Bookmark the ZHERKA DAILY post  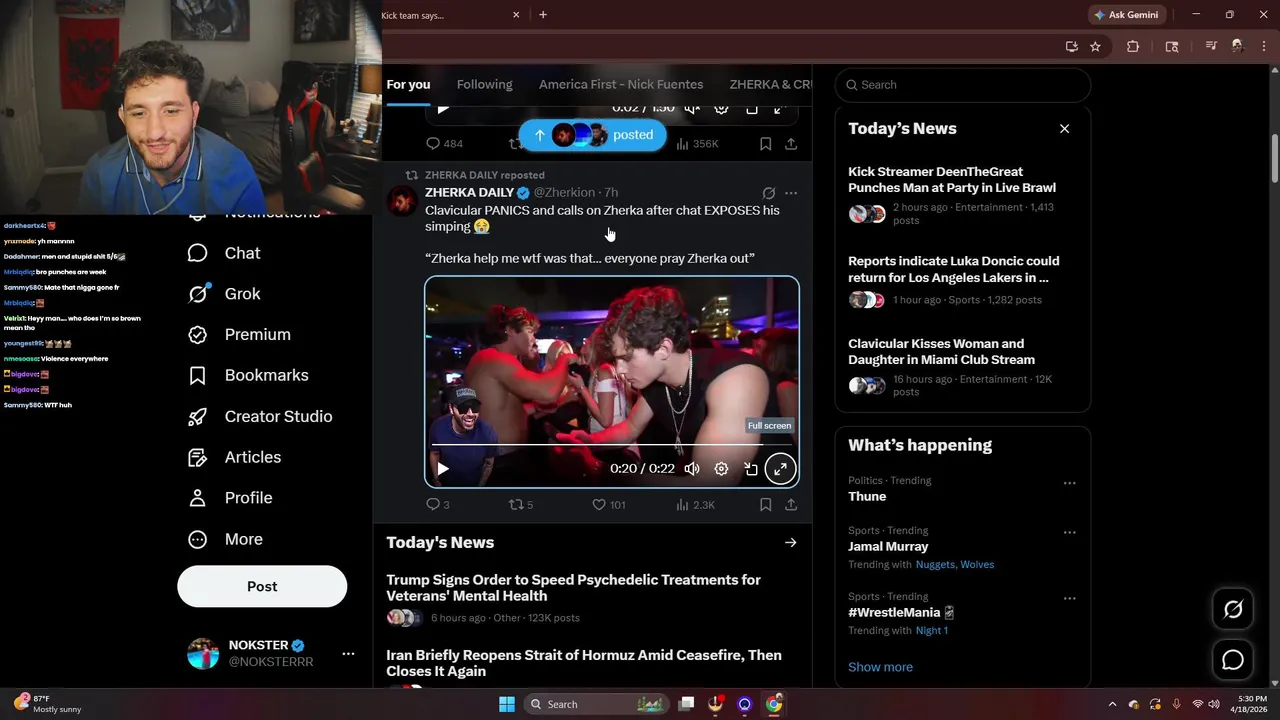click(765, 505)
